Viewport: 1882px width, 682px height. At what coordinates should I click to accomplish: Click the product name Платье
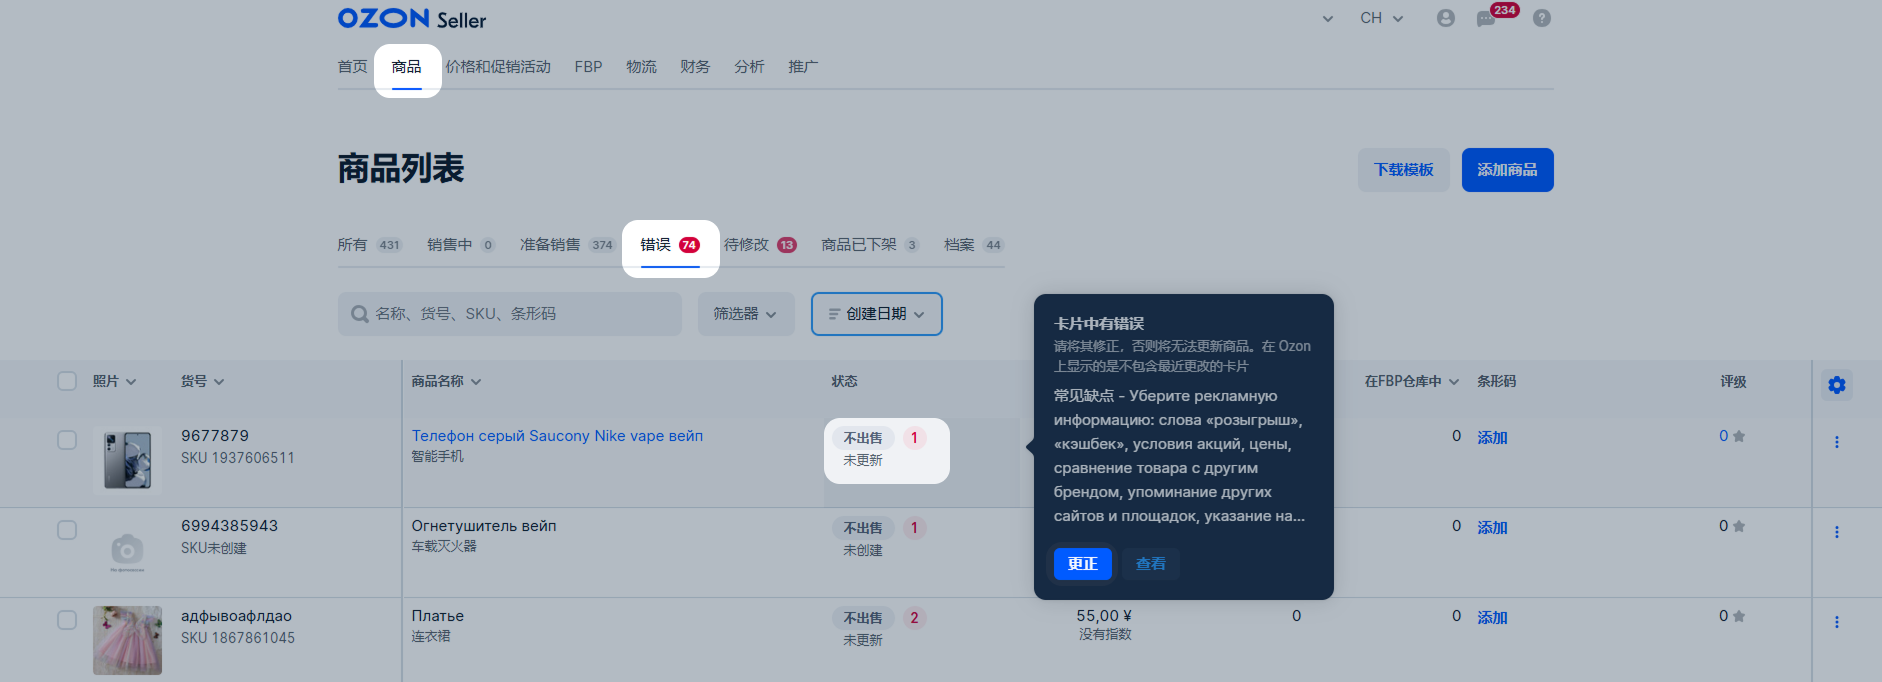click(438, 616)
